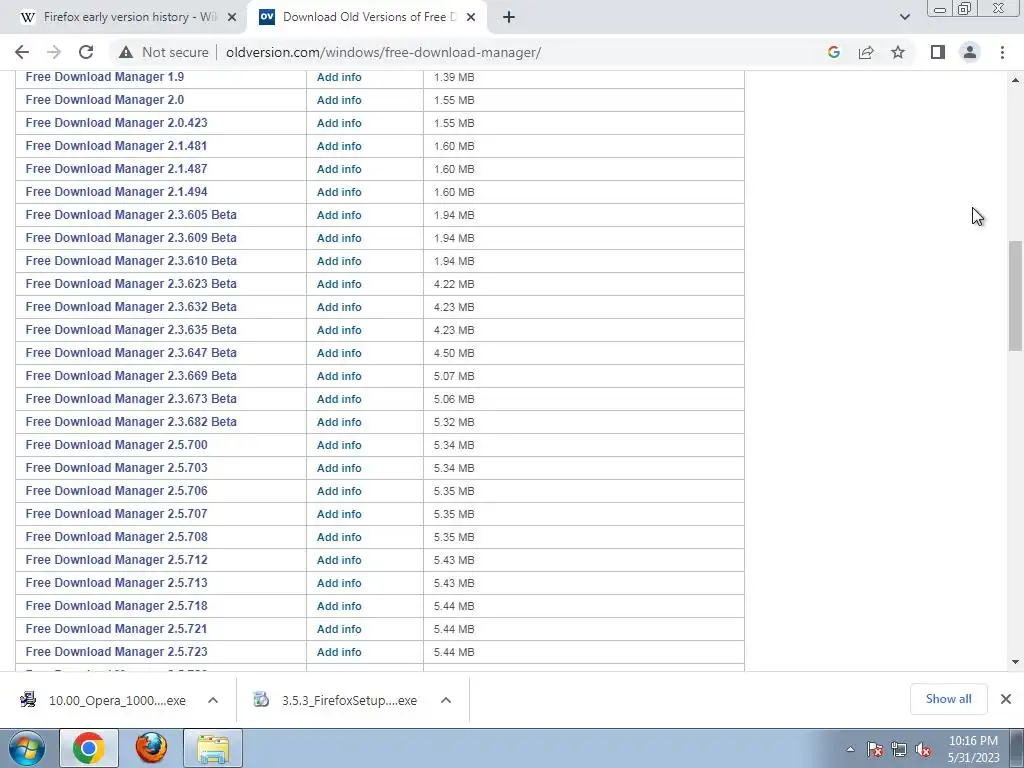This screenshot has width=1024, height=768.
Task: Select the Download Old Versions tab
Action: pos(366,18)
